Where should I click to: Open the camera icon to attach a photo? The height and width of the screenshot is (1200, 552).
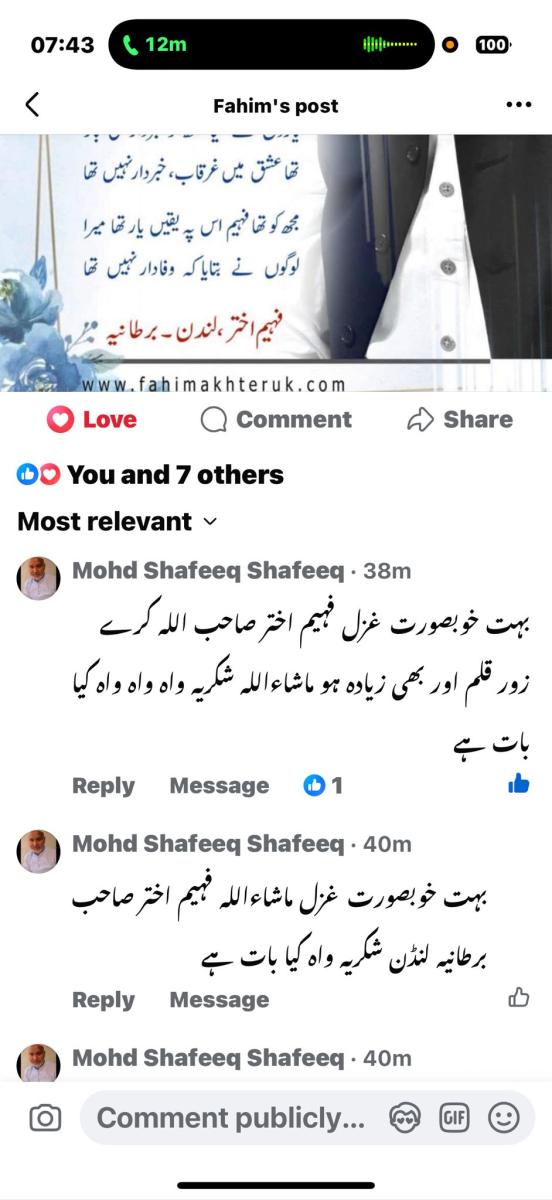(x=44, y=1118)
